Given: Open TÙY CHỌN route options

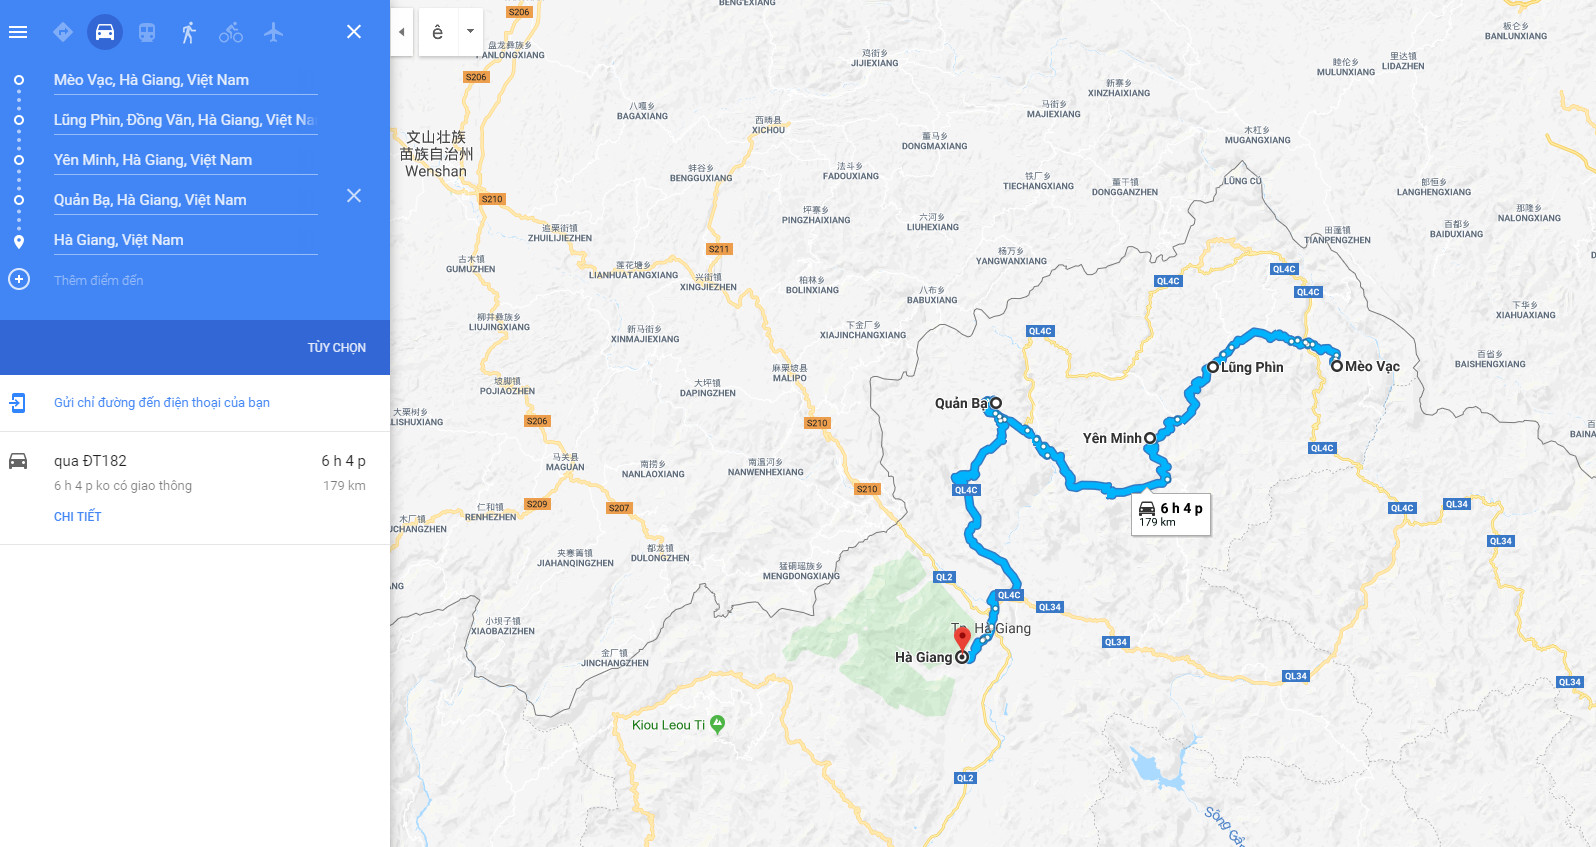Looking at the screenshot, I should (x=337, y=348).
